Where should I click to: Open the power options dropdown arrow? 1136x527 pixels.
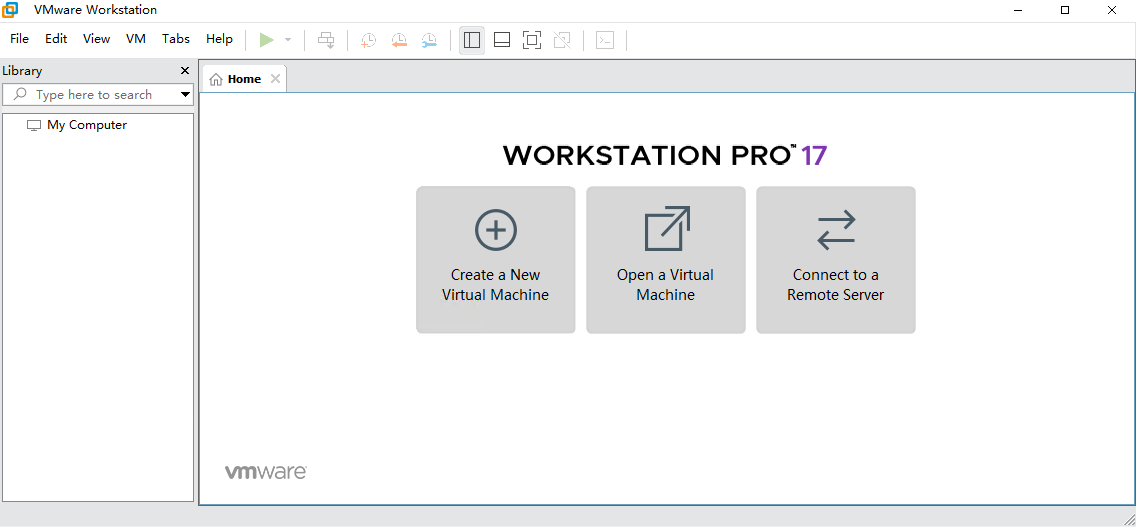[288, 40]
